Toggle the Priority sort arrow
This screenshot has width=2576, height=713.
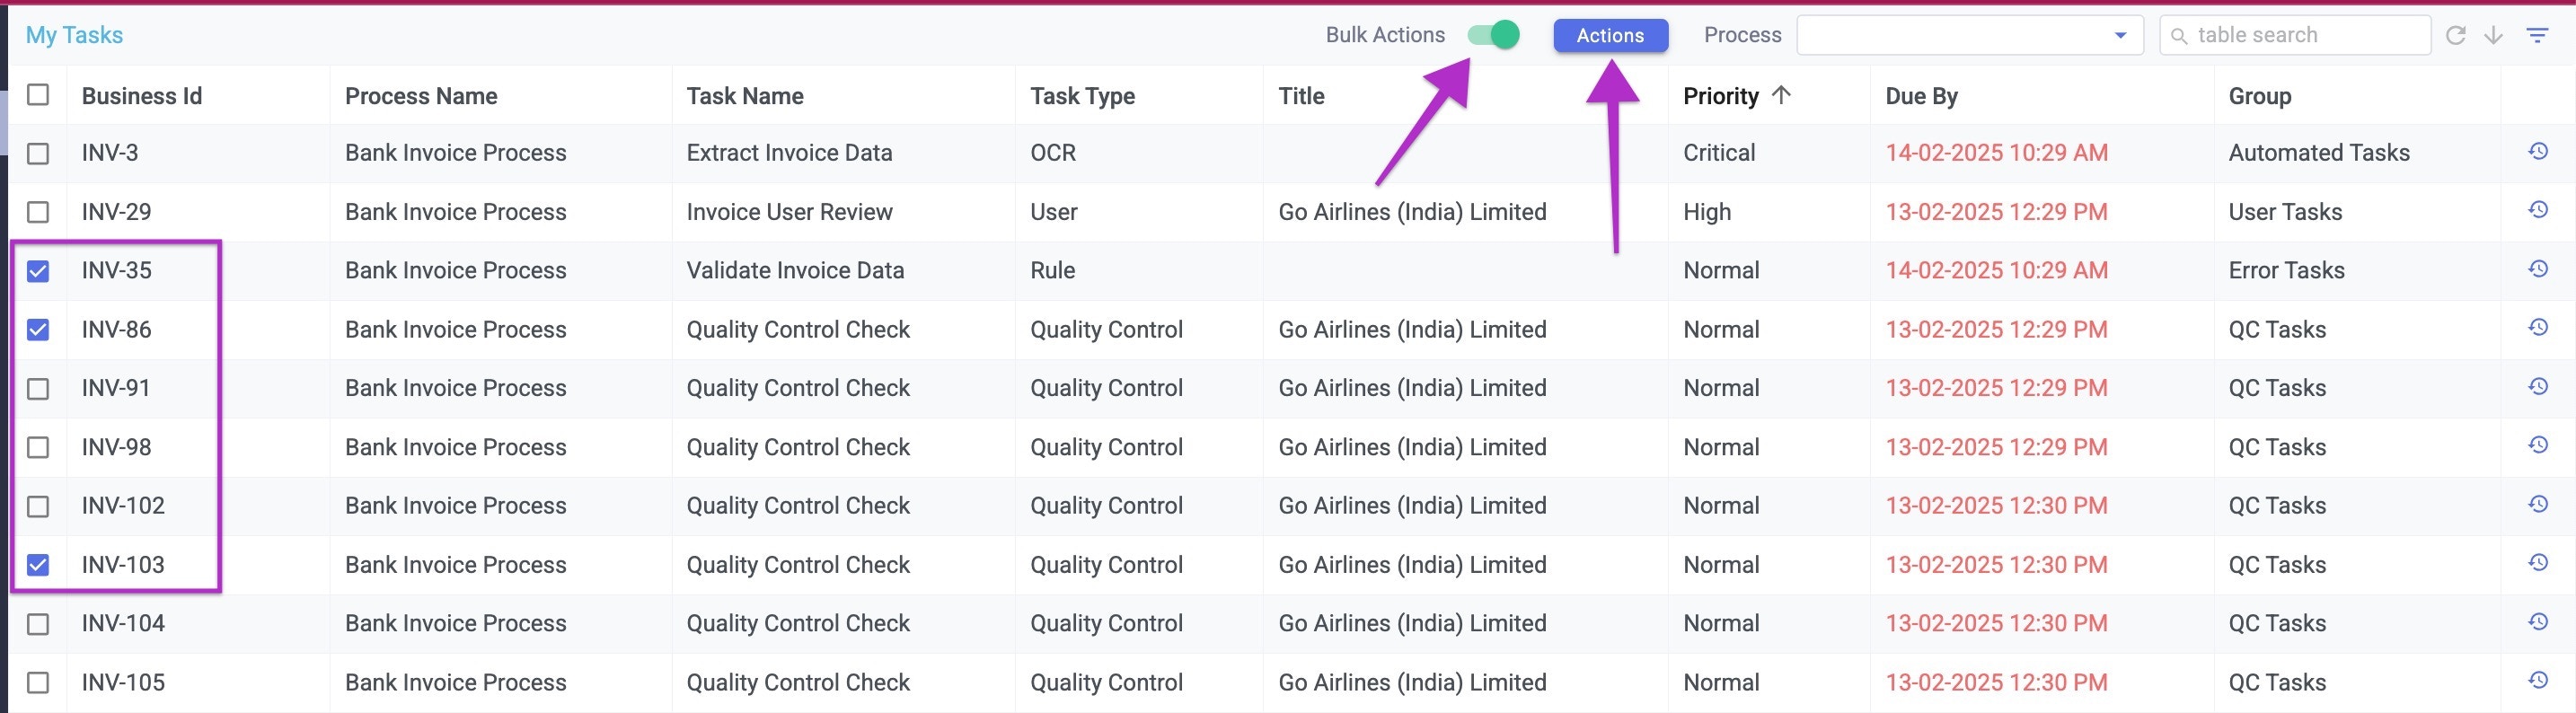point(1782,95)
